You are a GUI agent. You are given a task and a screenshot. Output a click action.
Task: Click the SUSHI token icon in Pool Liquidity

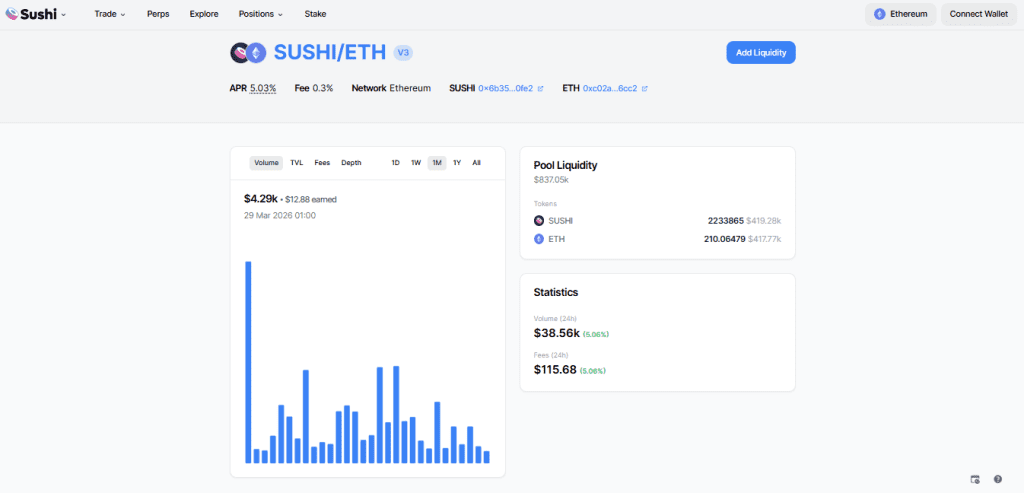(539, 221)
